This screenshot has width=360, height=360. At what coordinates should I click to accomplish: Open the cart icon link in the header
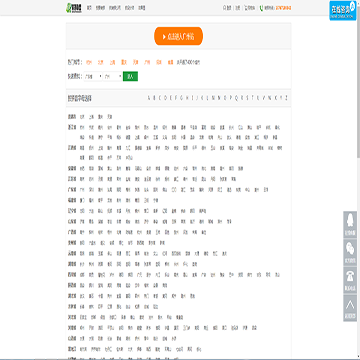point(246,8)
